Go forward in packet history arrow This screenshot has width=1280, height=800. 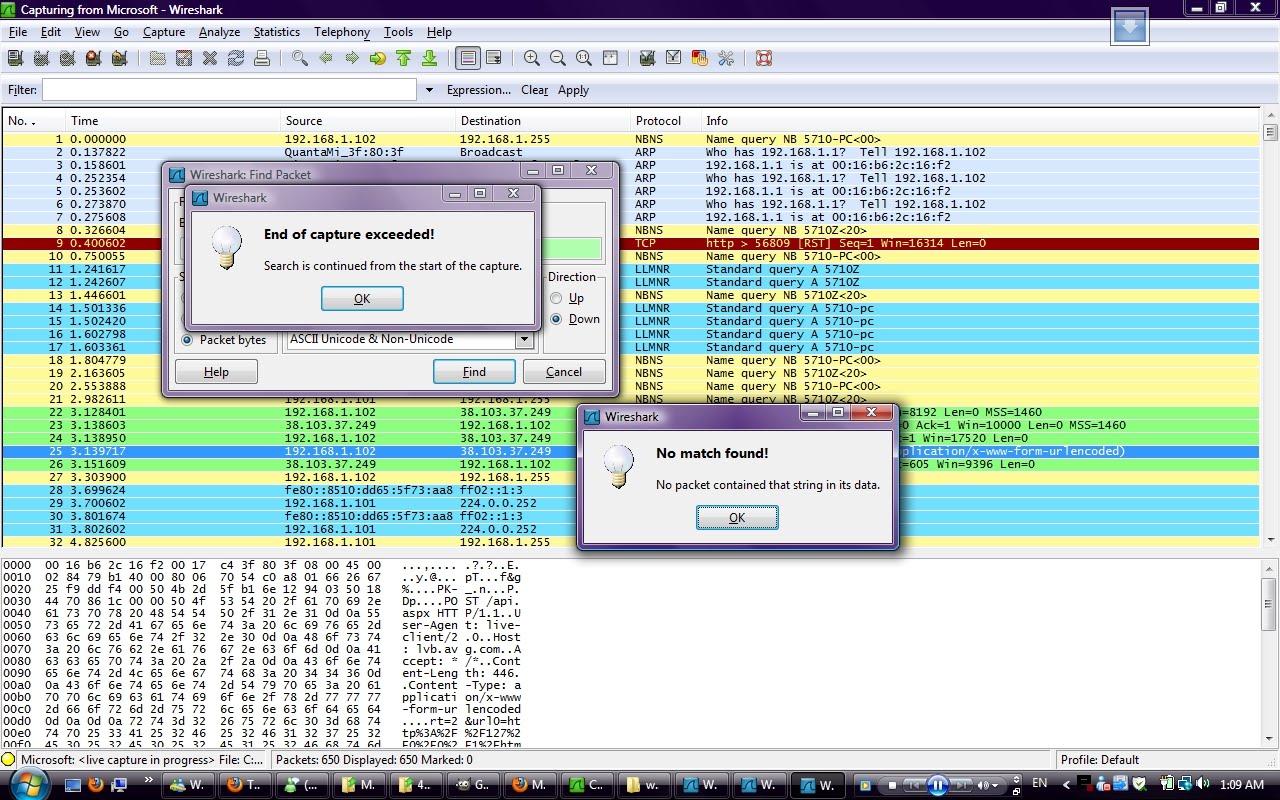(352, 58)
